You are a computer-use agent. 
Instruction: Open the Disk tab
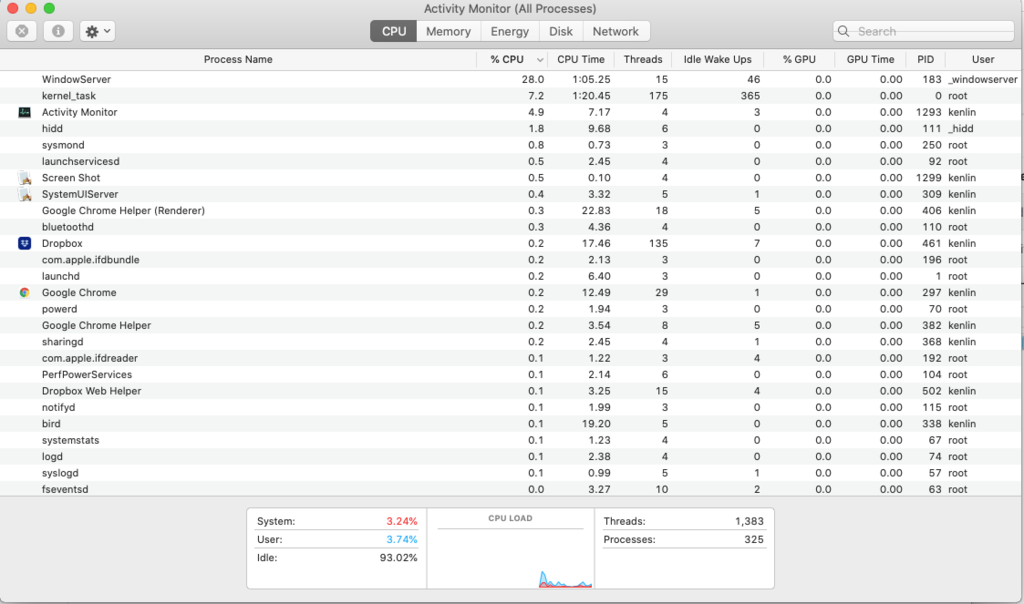pyautogui.click(x=561, y=31)
